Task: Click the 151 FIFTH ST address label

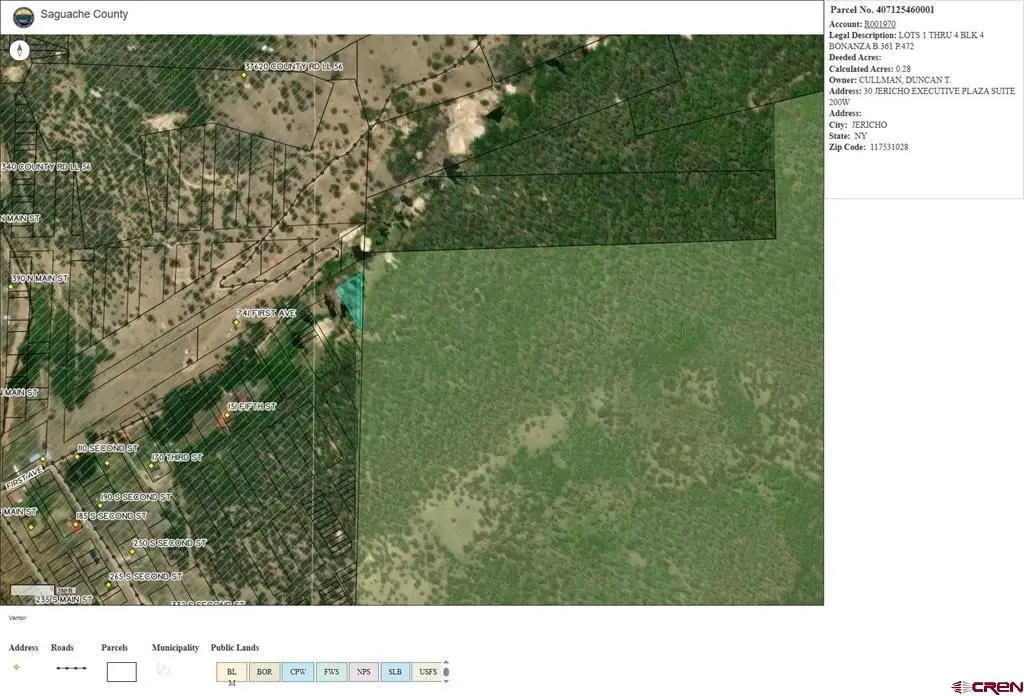Action: point(251,406)
